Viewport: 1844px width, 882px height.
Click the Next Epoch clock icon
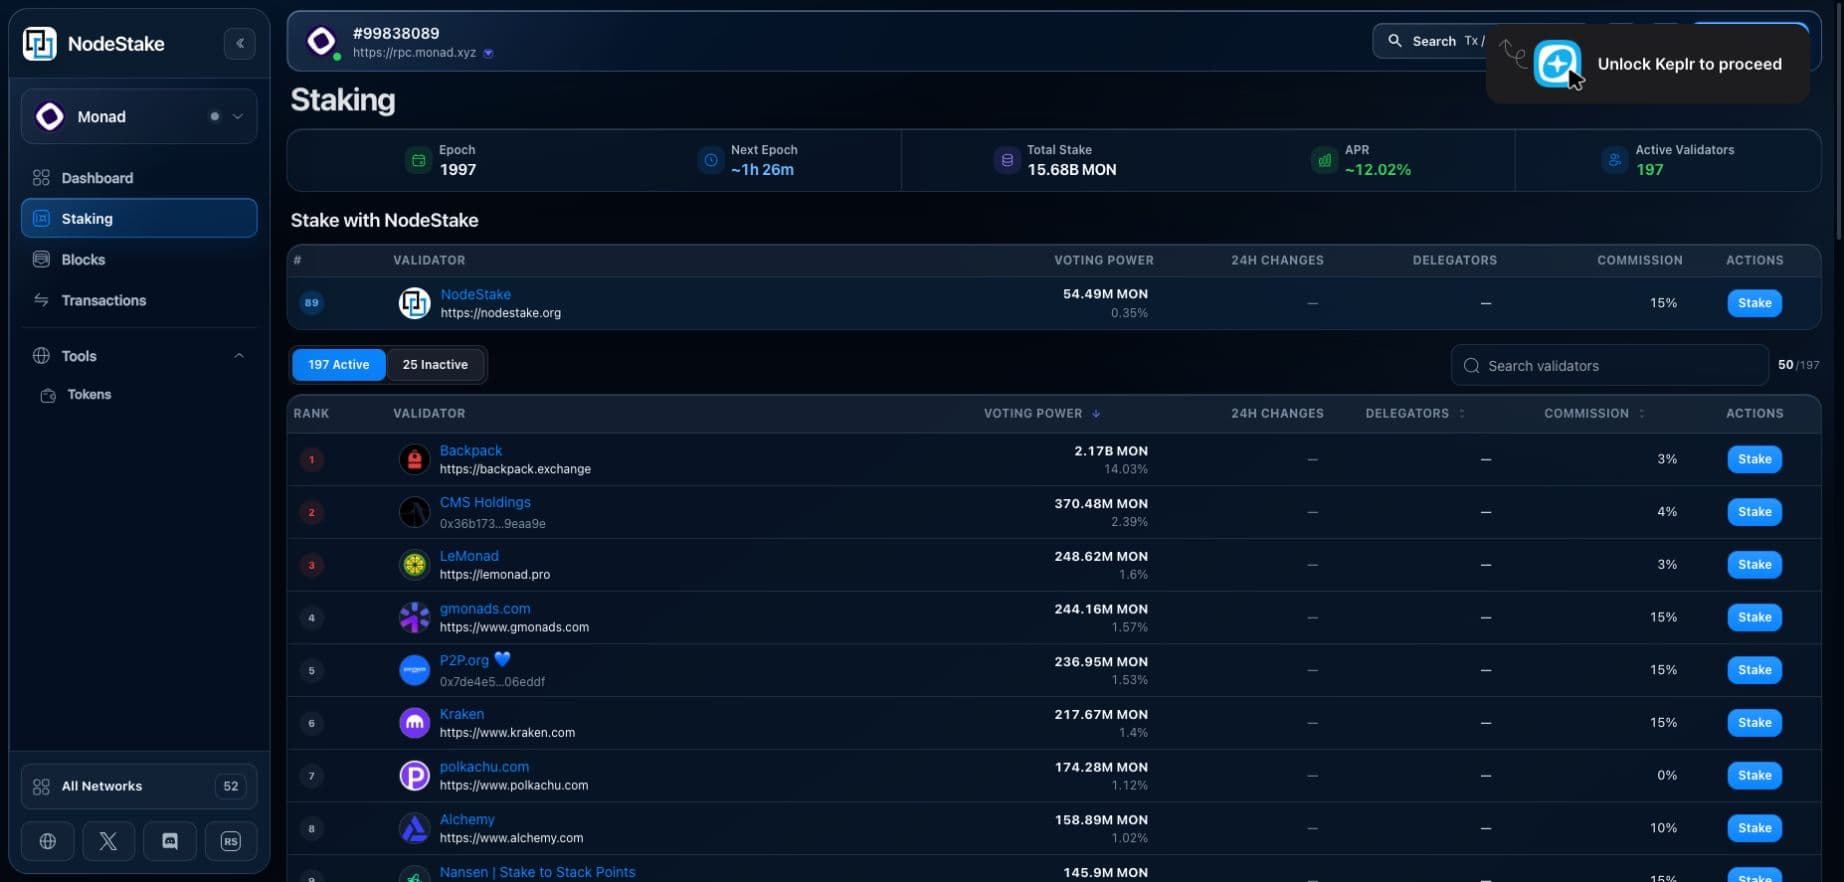710,160
